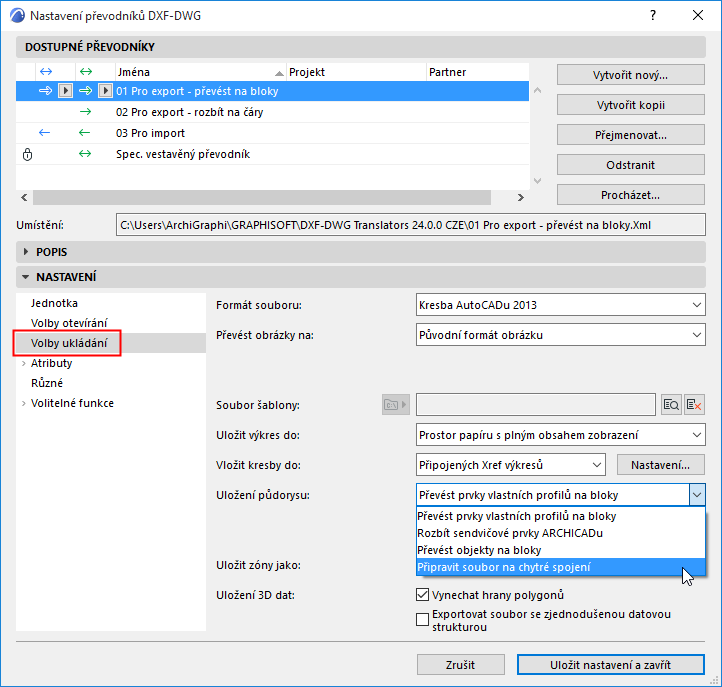This screenshot has height=687, width=722.
Task: Click blue import arrow in 03 Pro import row
Action: click(x=45, y=133)
